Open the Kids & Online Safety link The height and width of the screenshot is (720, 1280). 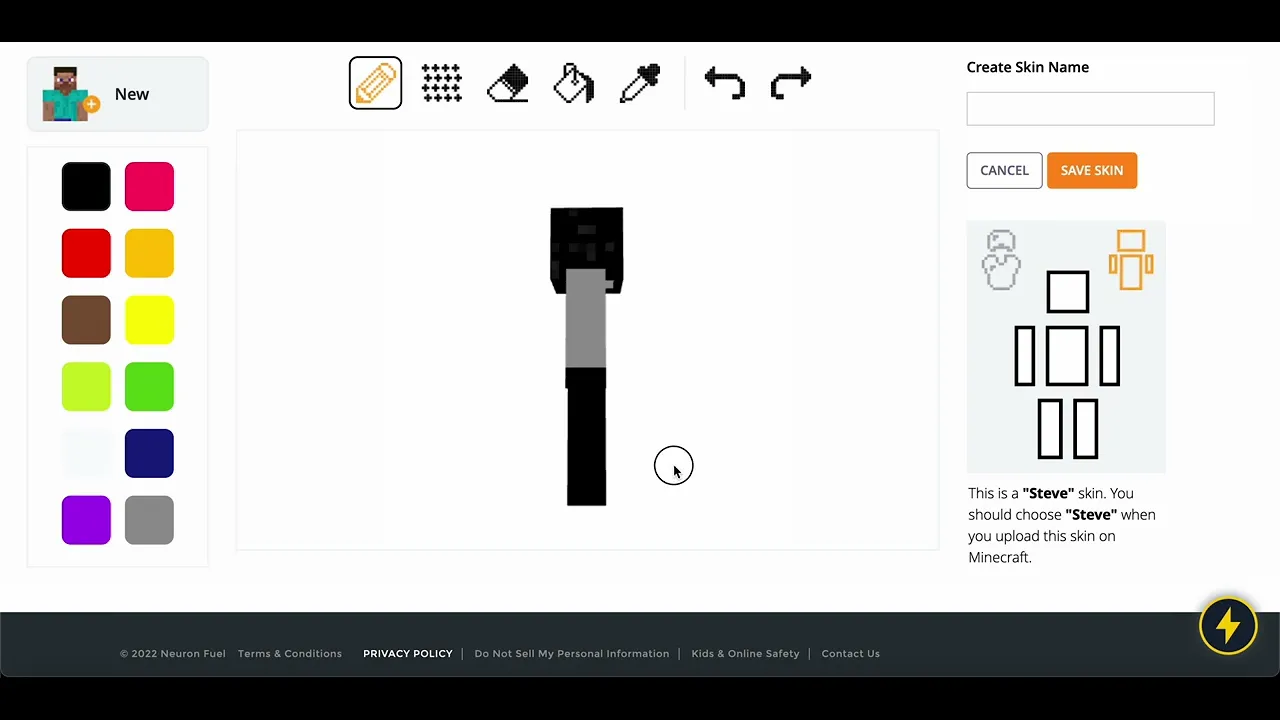tap(745, 654)
